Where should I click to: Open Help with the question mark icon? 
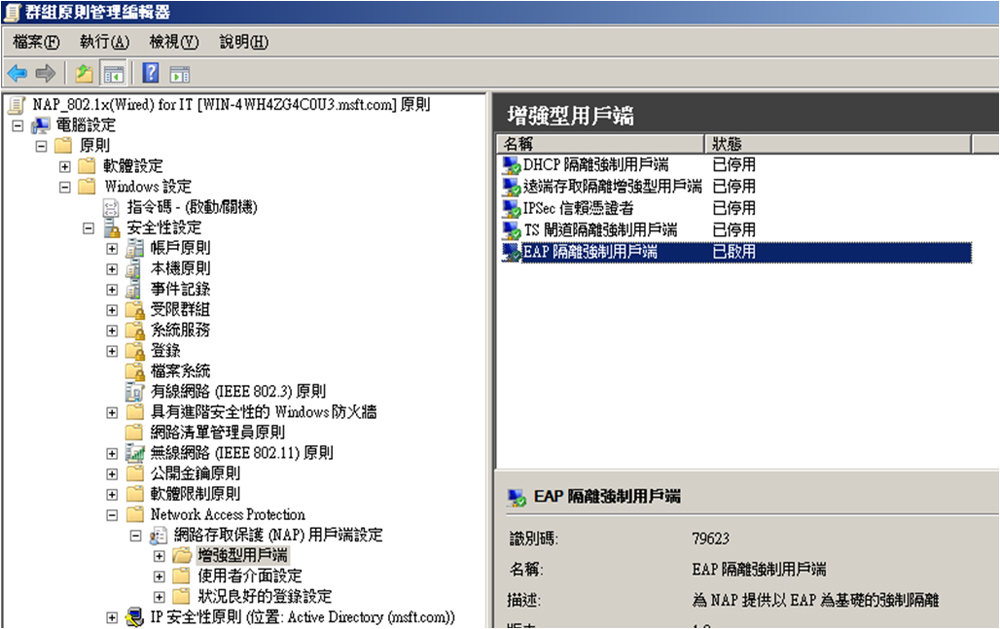pos(151,73)
